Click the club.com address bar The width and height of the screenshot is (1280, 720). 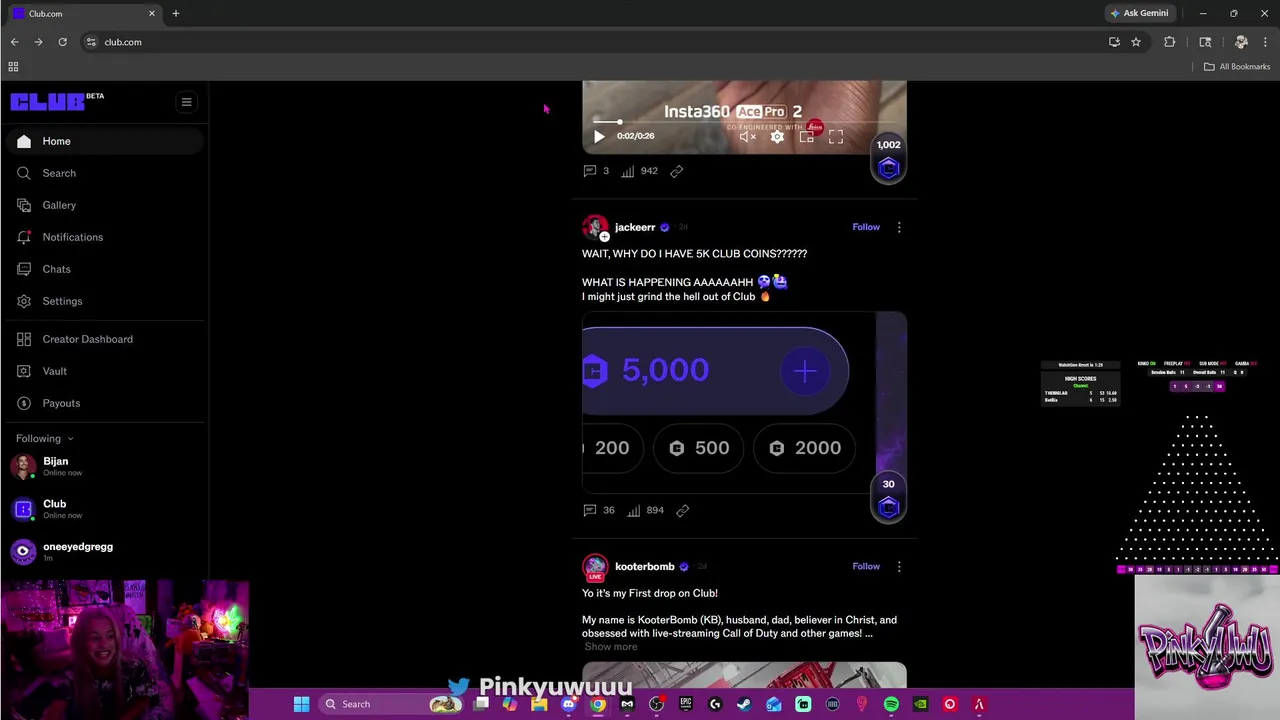[590, 42]
